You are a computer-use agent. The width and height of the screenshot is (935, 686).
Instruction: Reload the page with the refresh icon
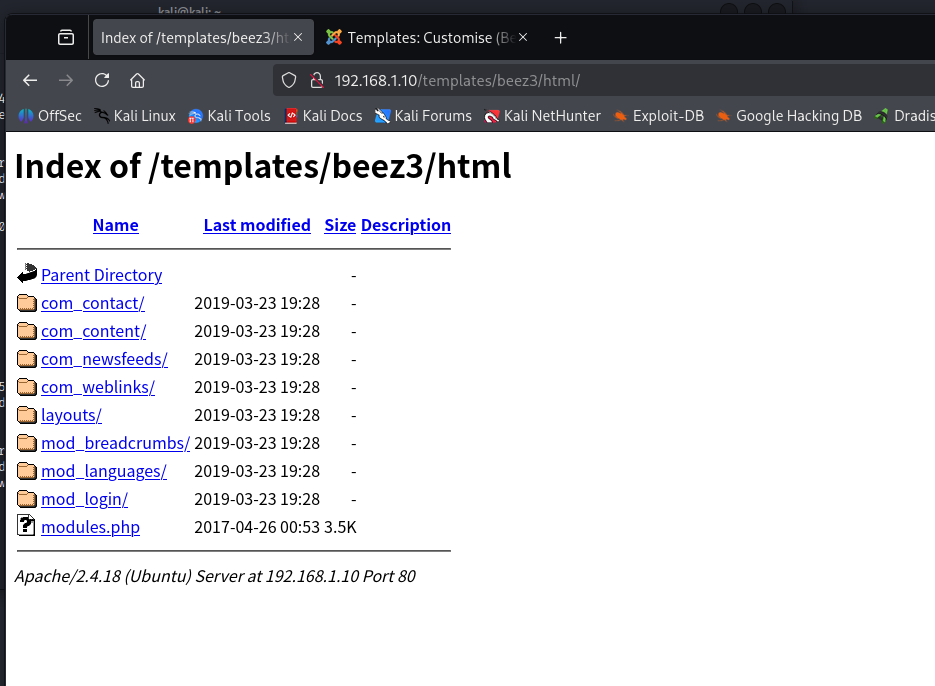coord(102,80)
